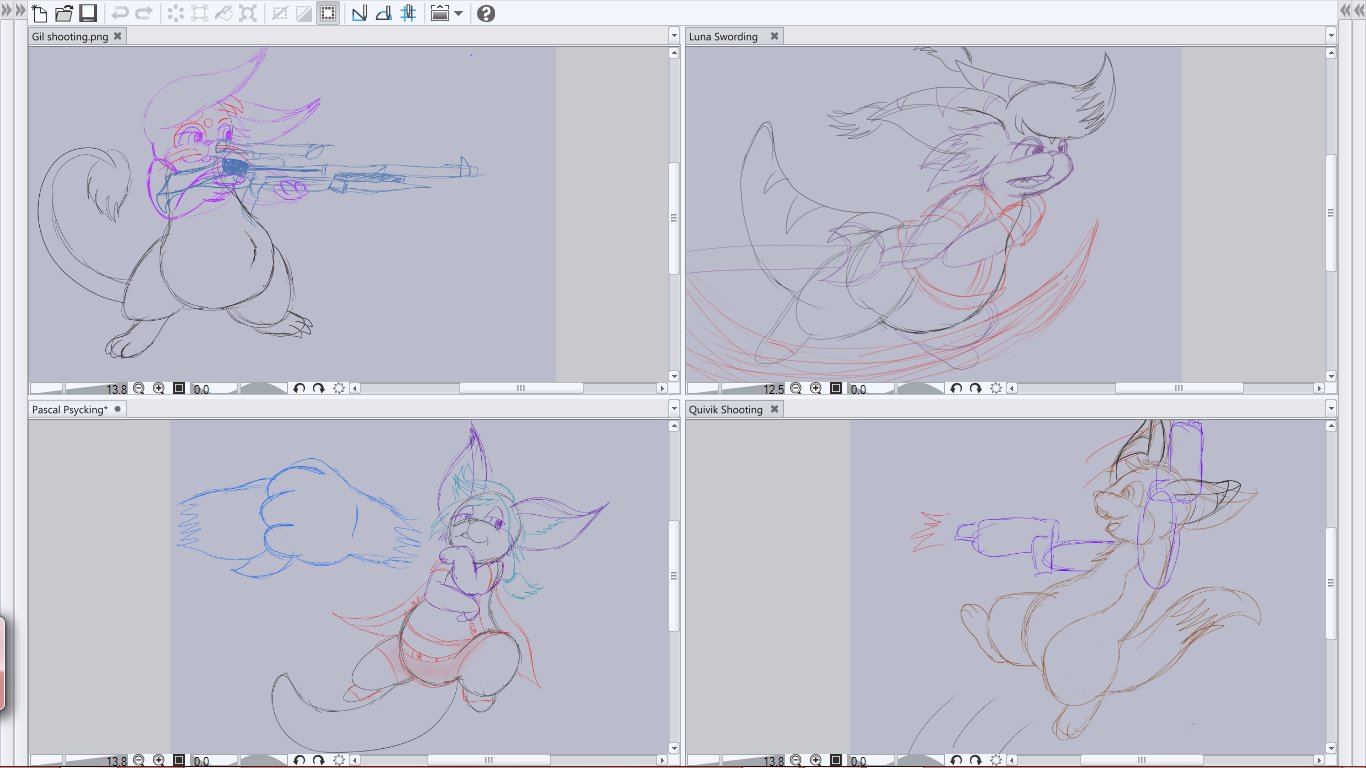Image resolution: width=1366 pixels, height=768 pixels.
Task: Close the Luna Swording tab
Action: point(774,36)
